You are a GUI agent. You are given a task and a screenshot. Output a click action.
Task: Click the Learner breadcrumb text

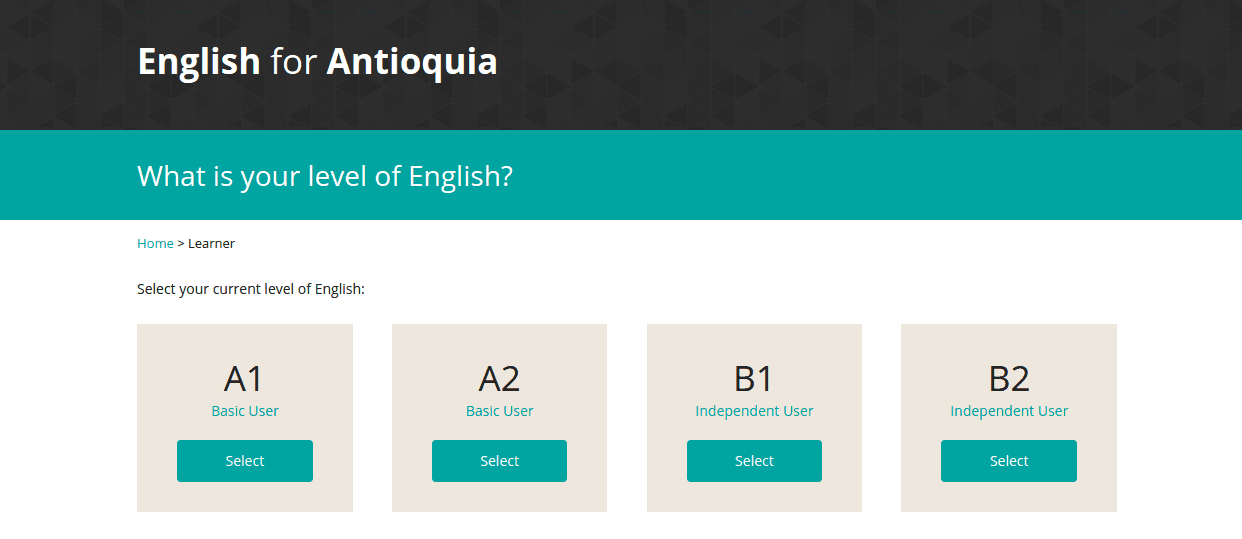coord(211,243)
